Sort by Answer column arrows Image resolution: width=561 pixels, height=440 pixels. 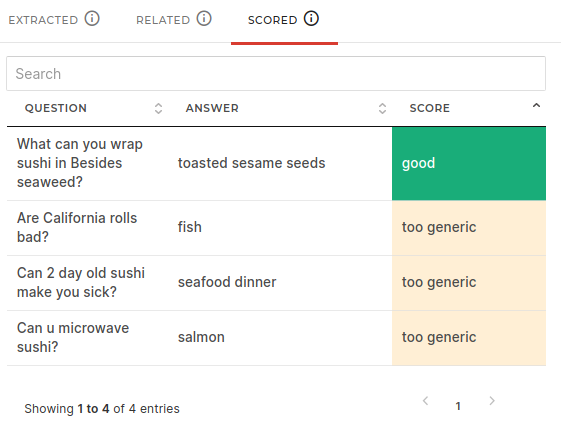382,108
